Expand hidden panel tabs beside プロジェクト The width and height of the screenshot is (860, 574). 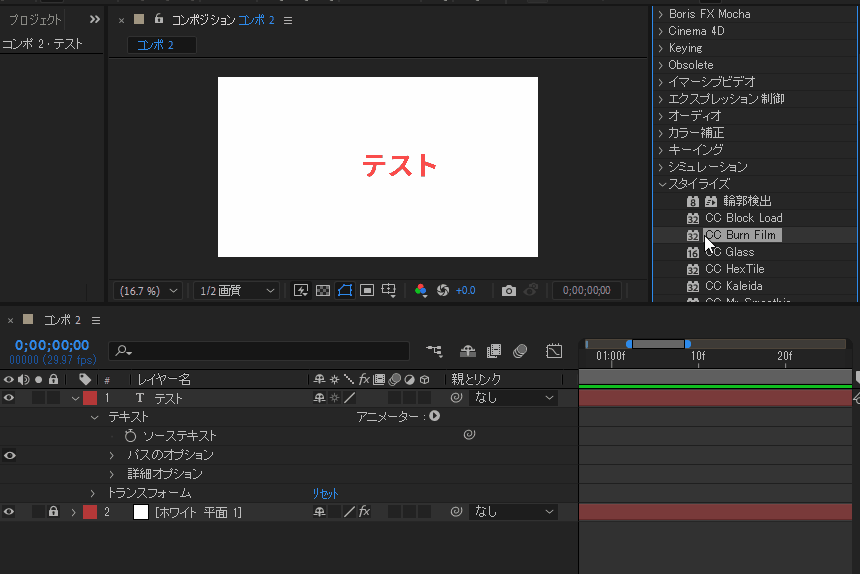coord(95,20)
